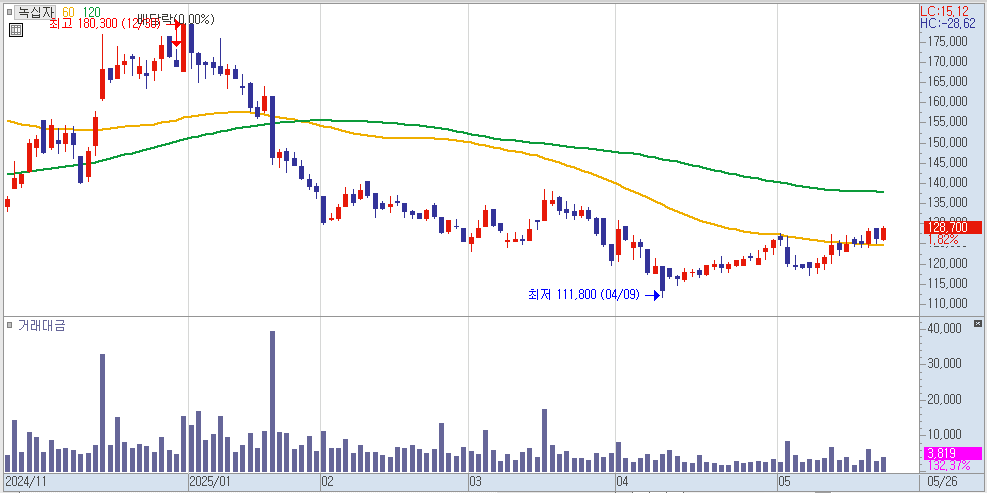This screenshot has width=987, height=493.
Task: Click the 135,000 price axis label
Action: [948, 203]
